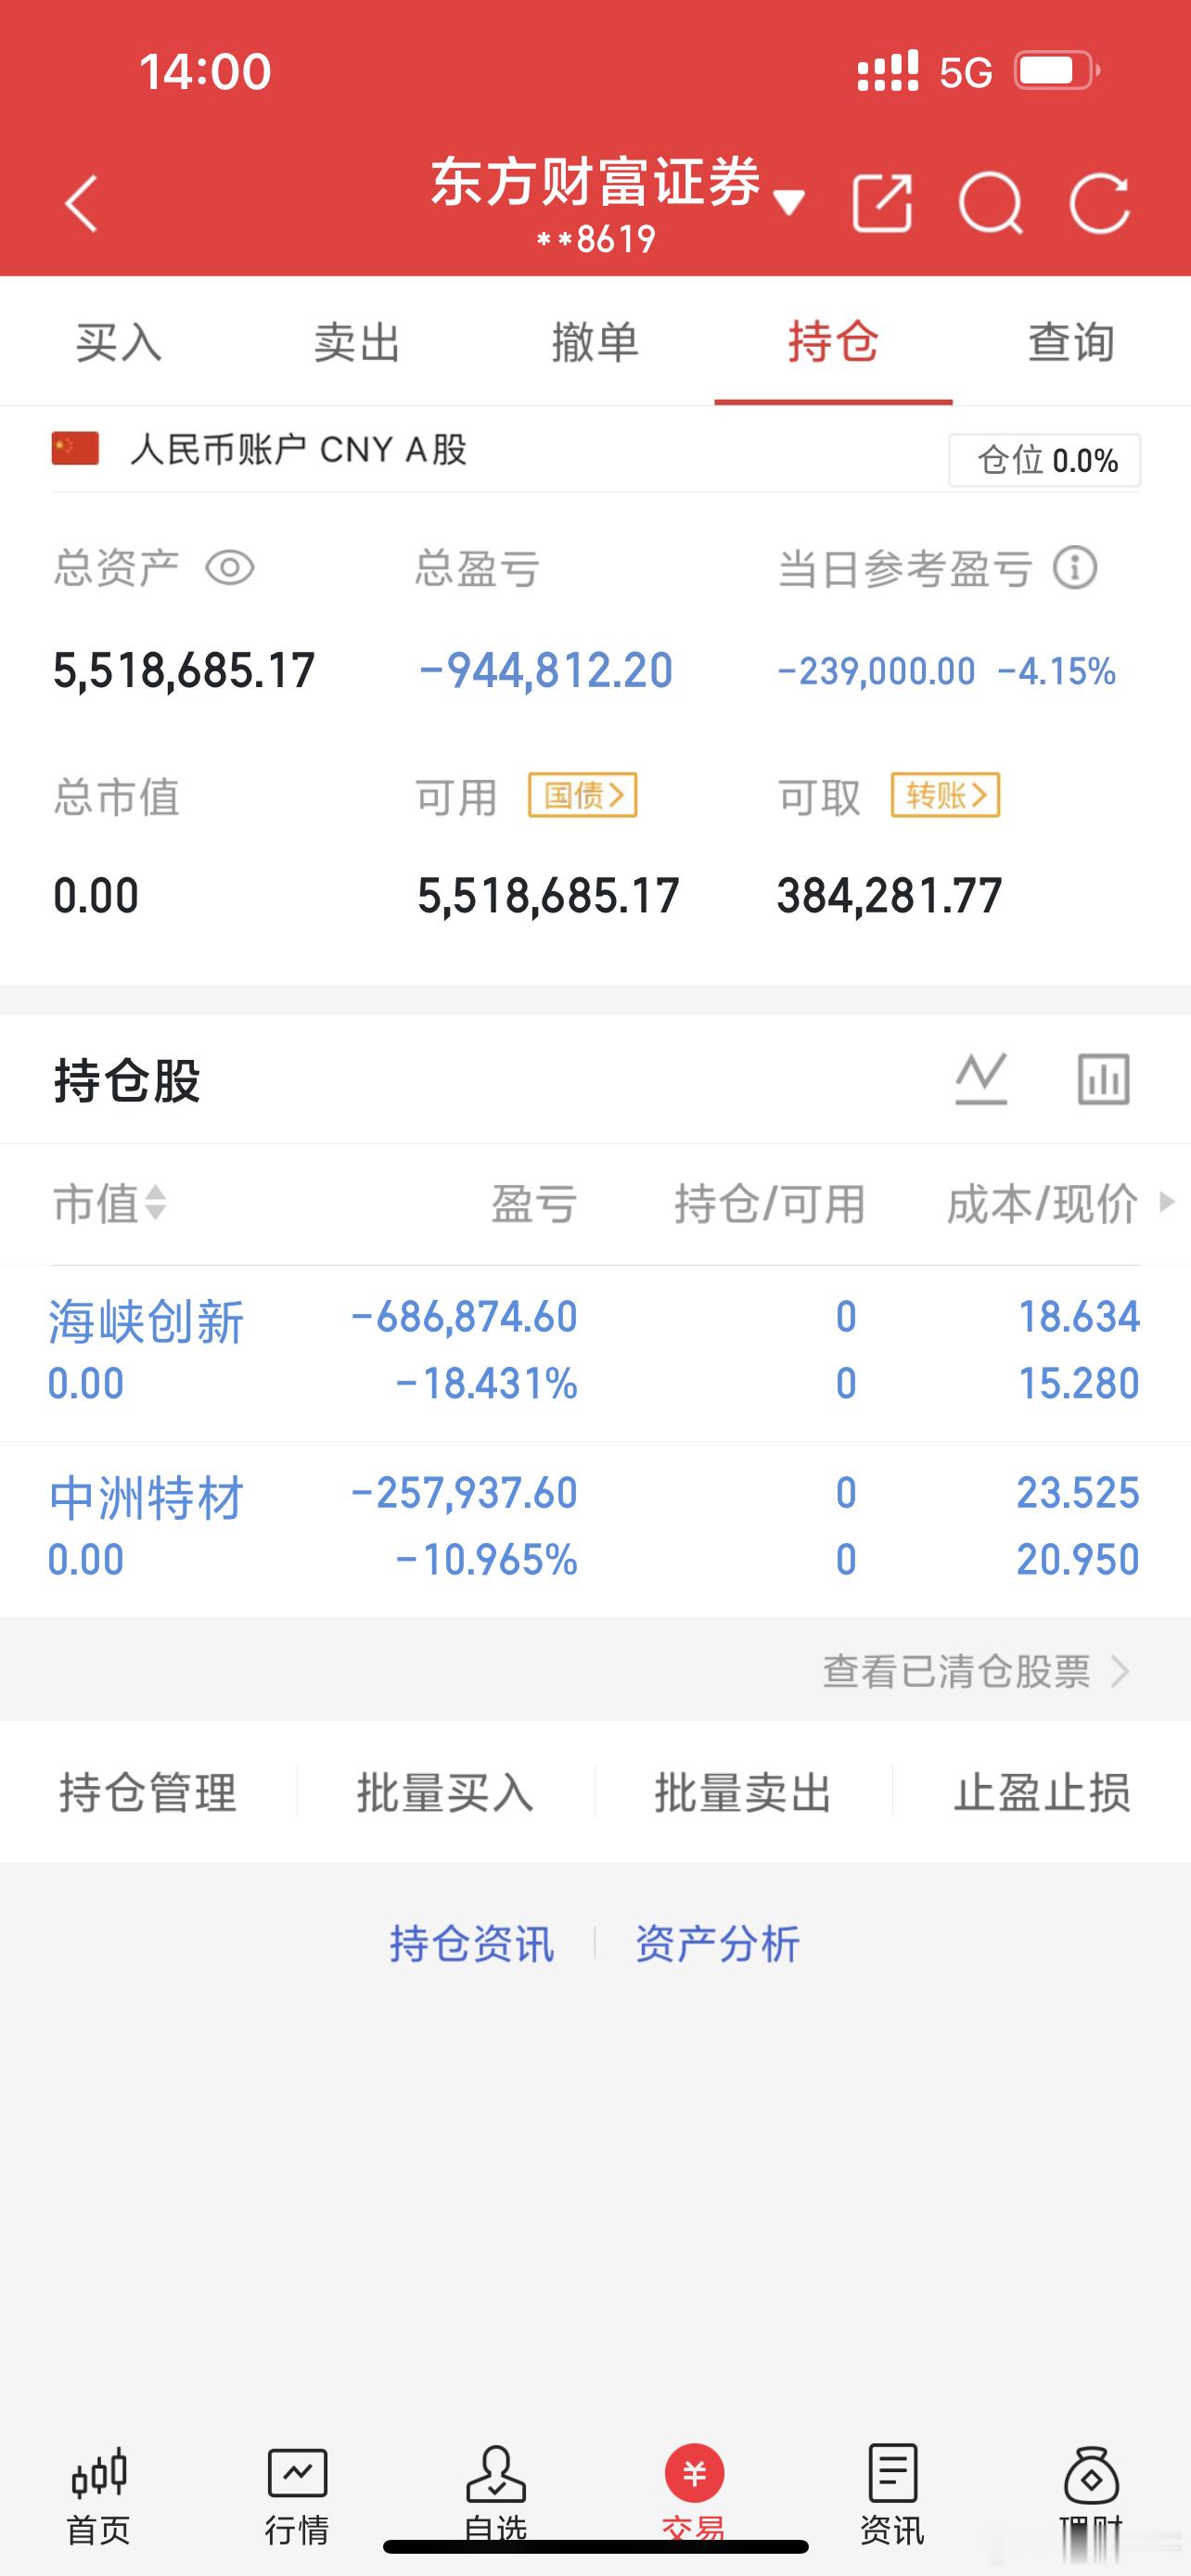
Task: Tap 中洲特材 loss percent -10.965%
Action: (487, 1559)
